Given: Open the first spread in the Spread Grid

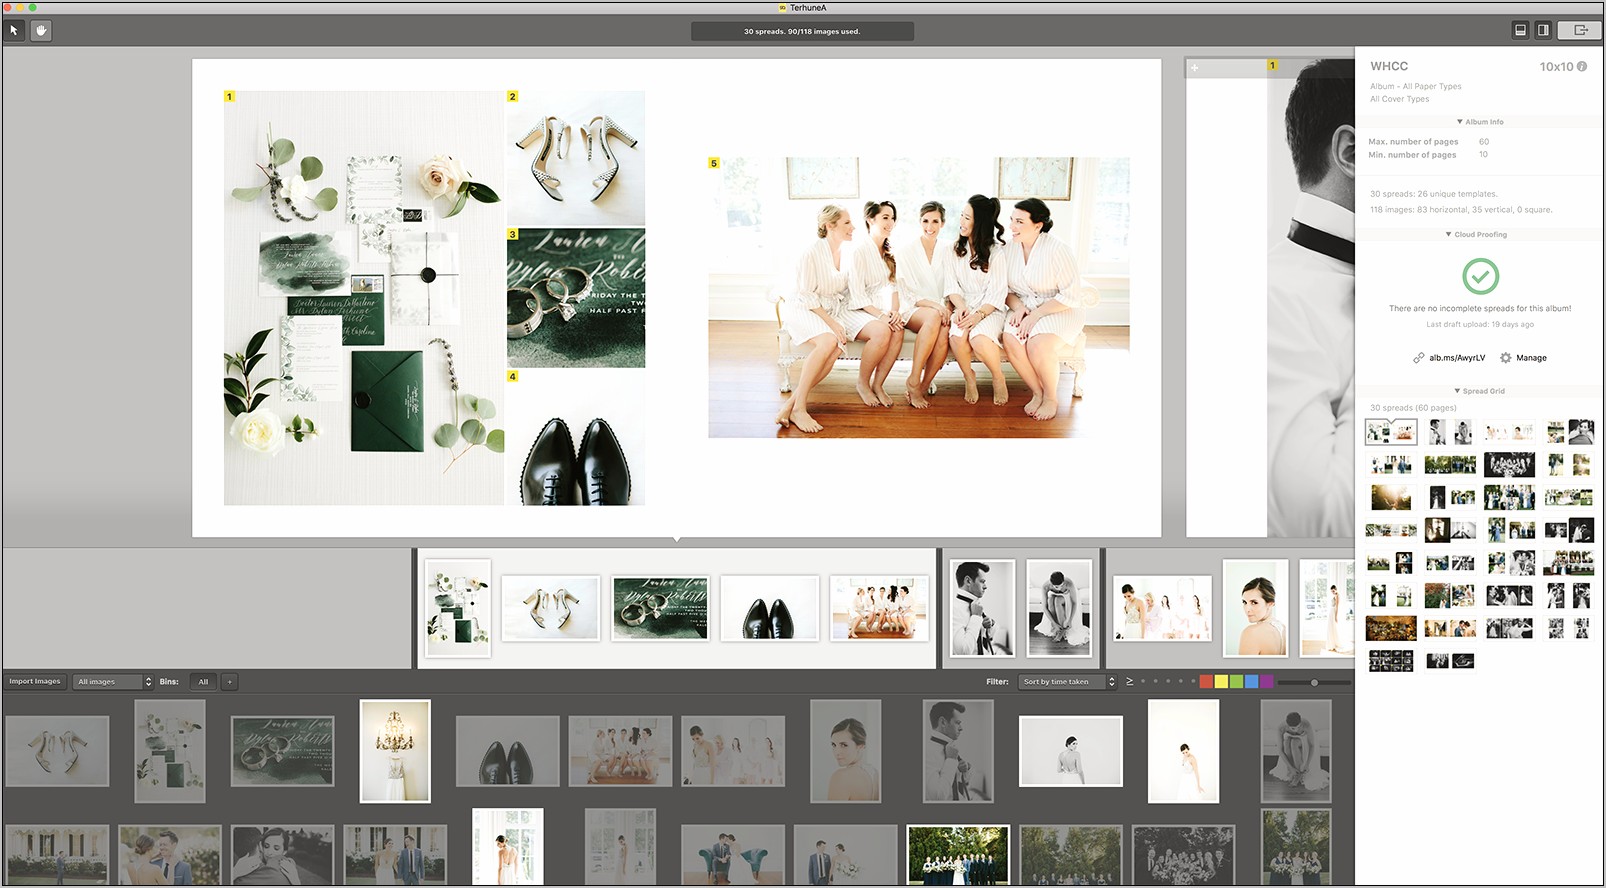Looking at the screenshot, I should (x=1391, y=432).
